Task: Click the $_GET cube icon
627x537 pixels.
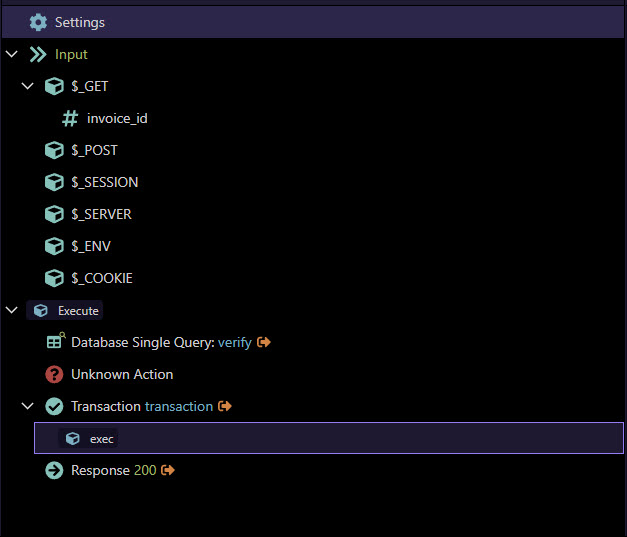Action: pyautogui.click(x=54, y=86)
